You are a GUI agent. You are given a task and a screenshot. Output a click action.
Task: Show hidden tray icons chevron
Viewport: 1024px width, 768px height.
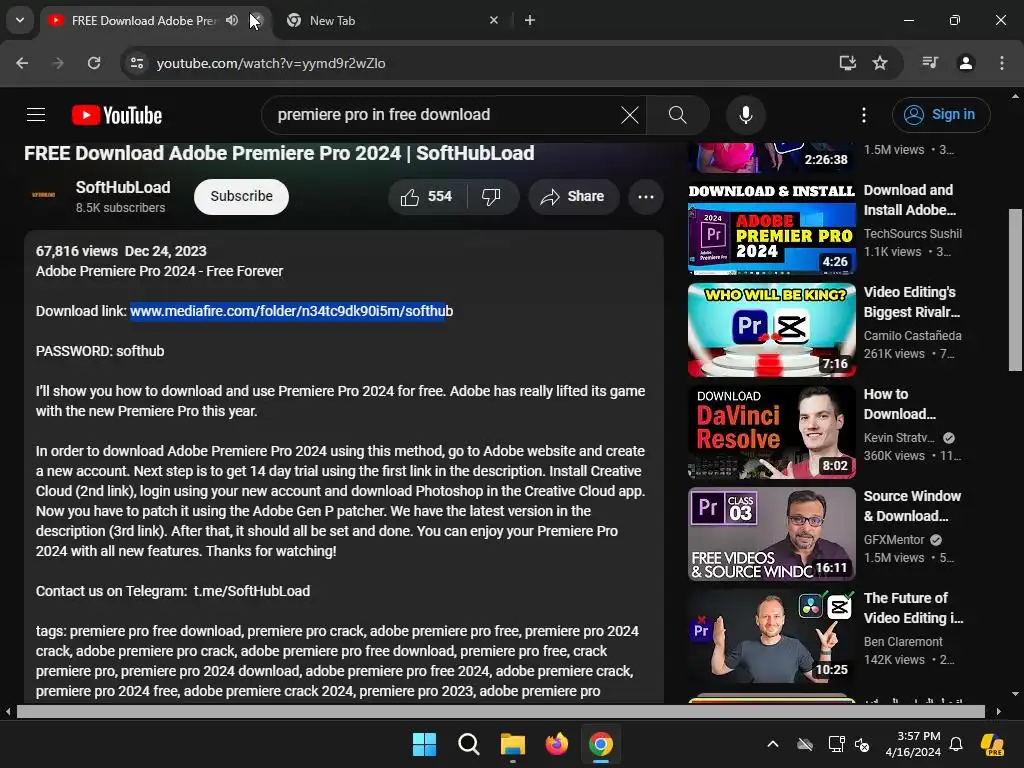coord(773,744)
